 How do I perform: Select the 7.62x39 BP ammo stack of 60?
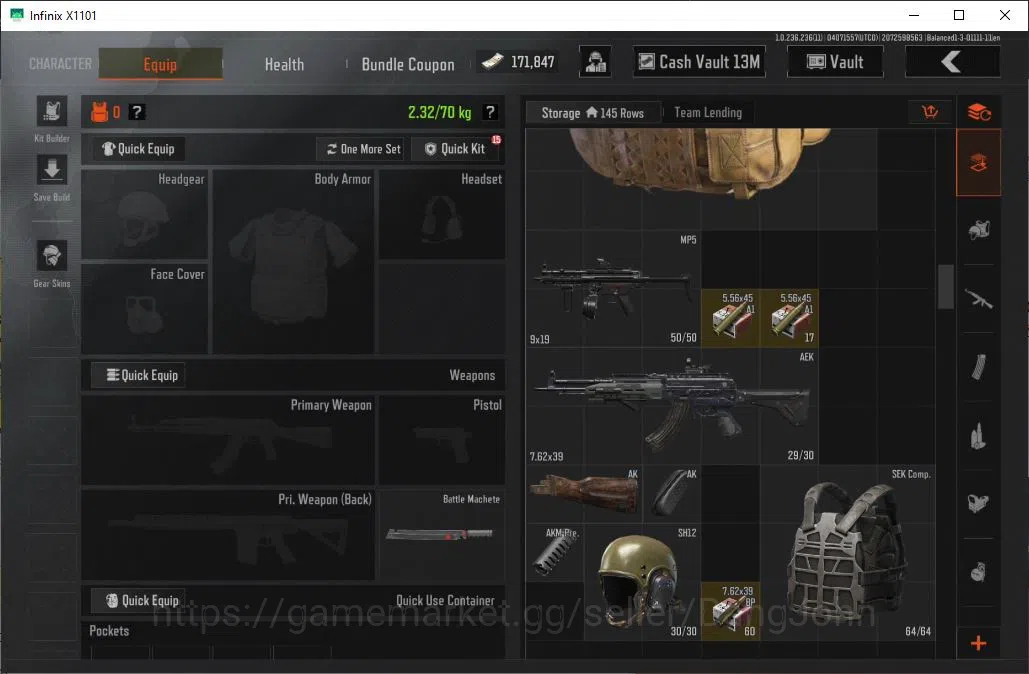click(x=731, y=611)
